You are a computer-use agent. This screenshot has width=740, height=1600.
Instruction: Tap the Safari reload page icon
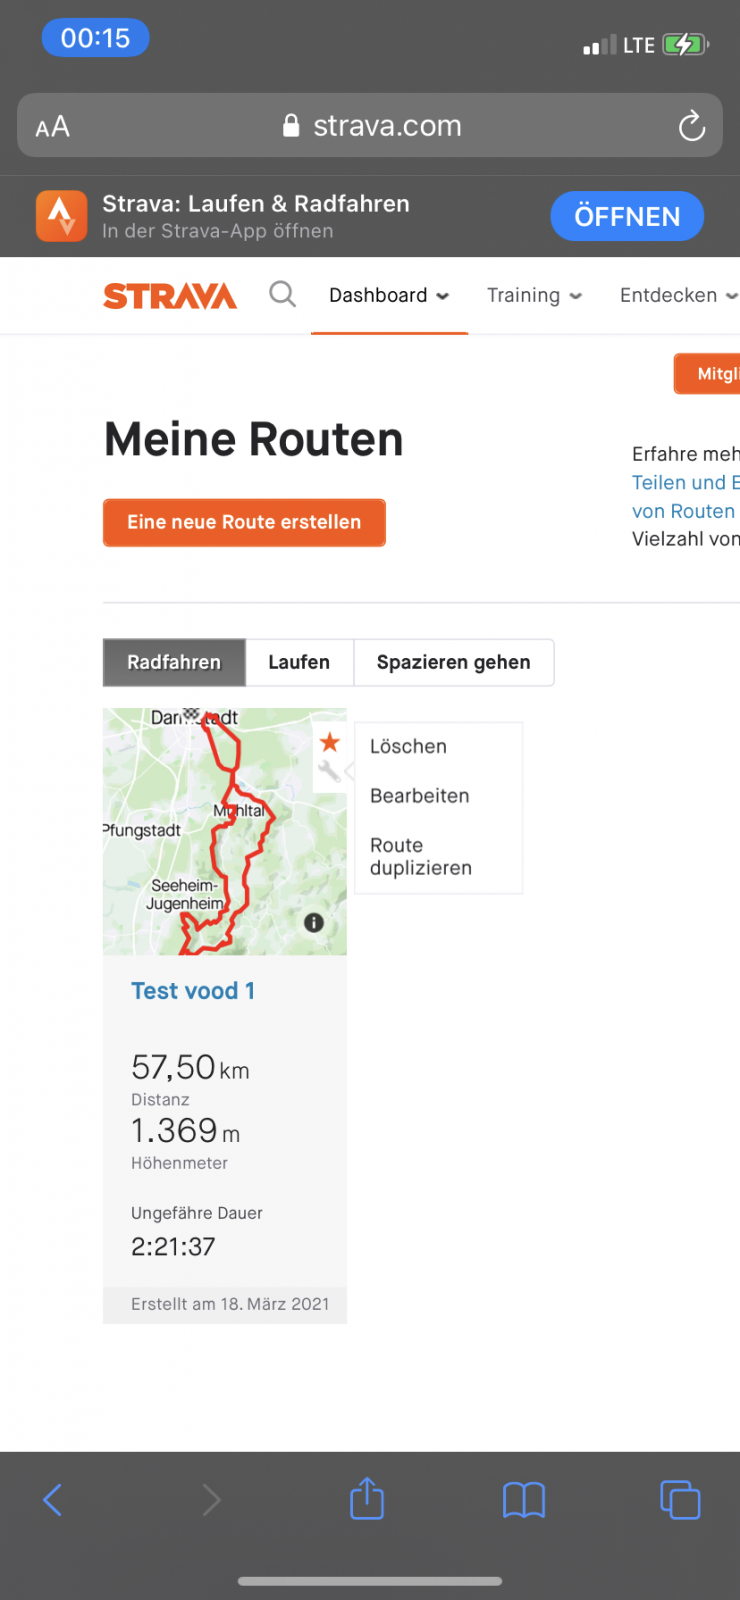coord(691,126)
